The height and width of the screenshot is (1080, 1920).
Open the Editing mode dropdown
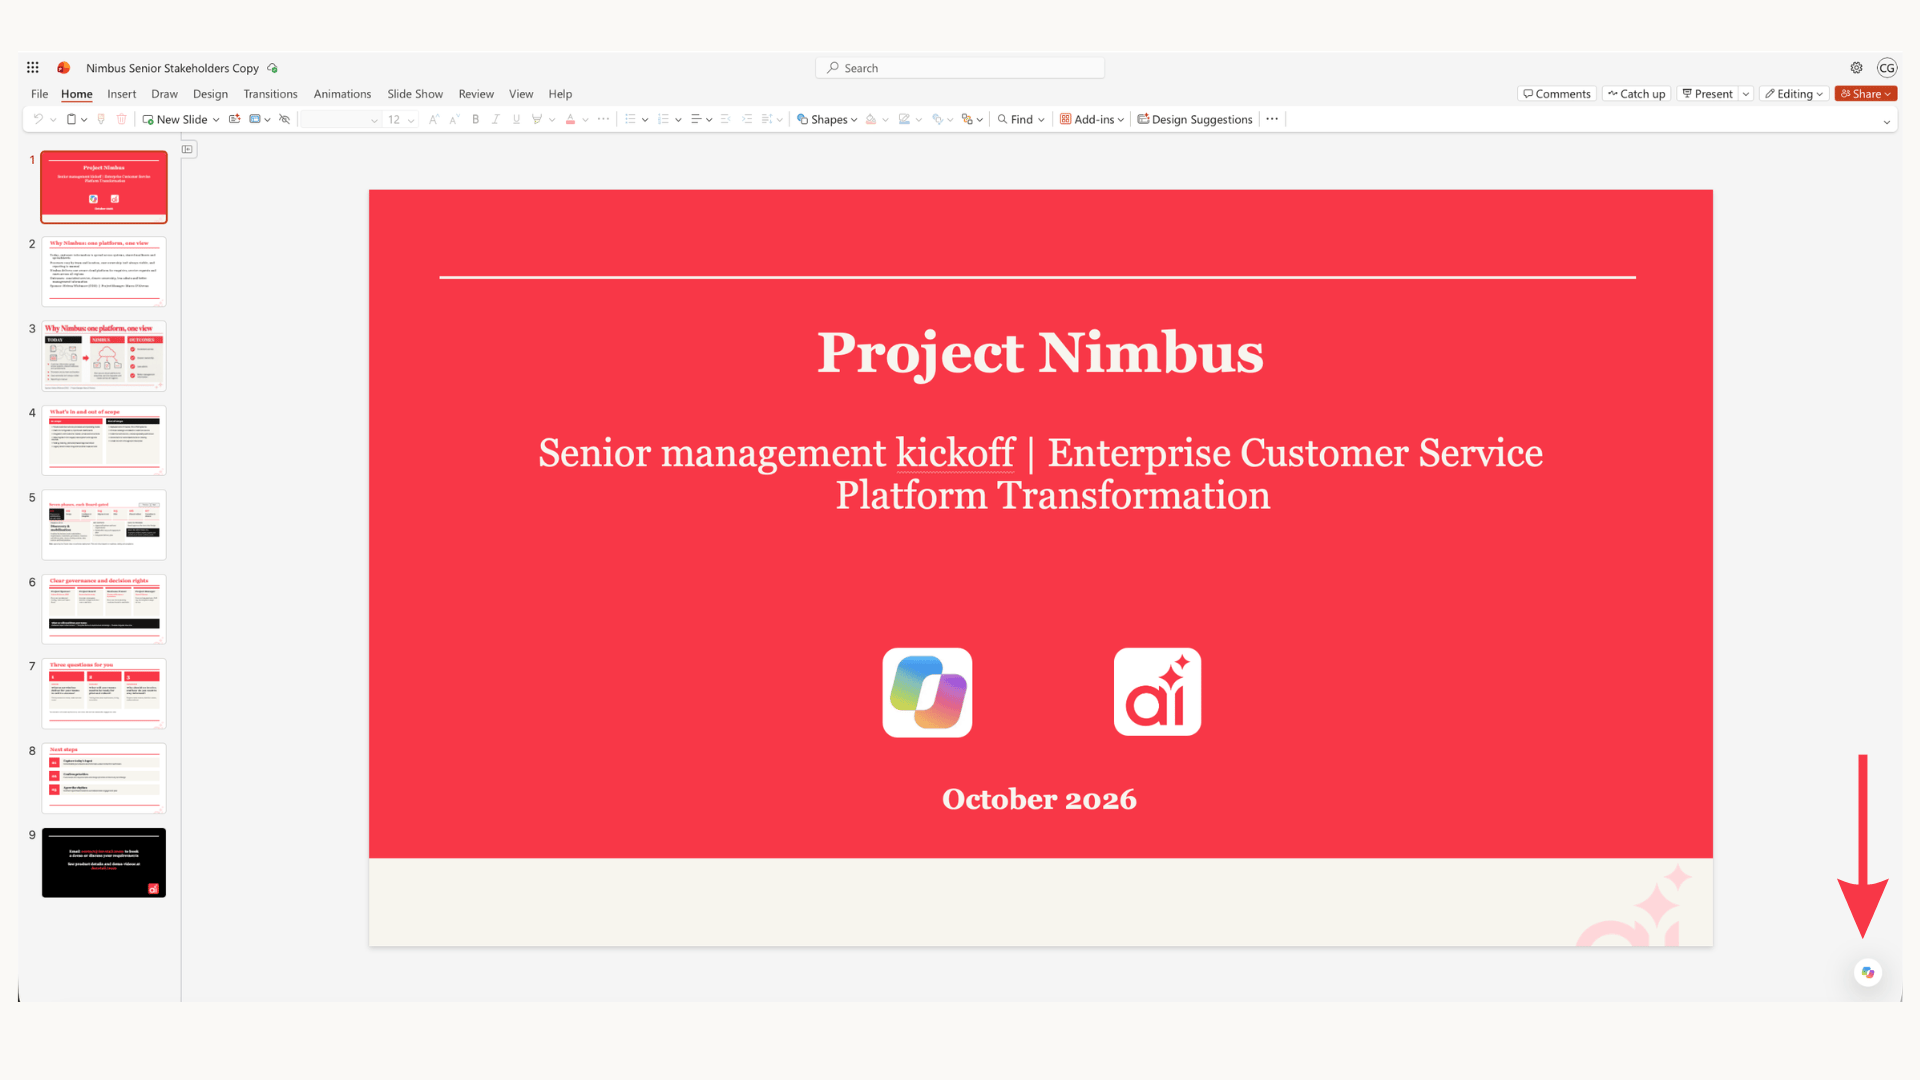point(1794,94)
